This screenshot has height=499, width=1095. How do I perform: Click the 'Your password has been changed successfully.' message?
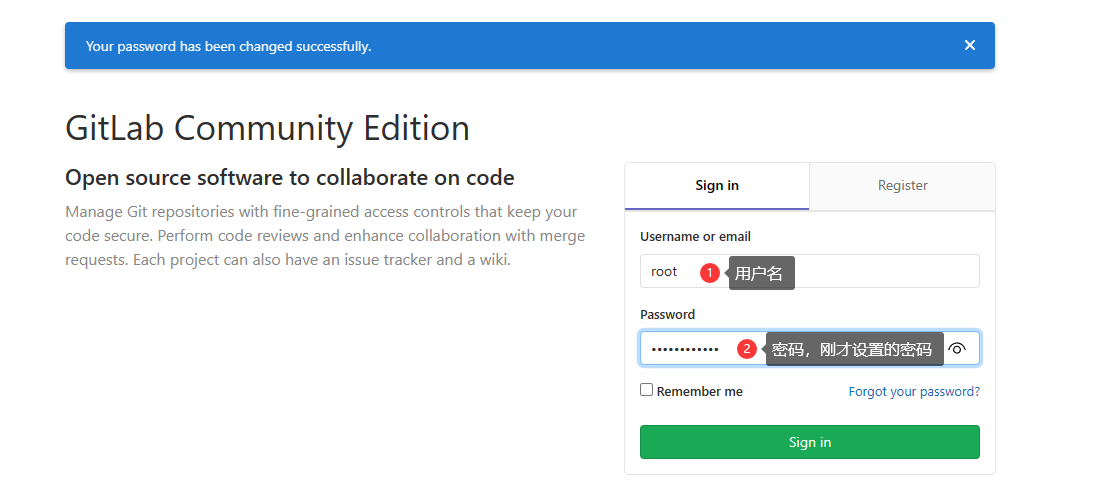tap(228, 47)
